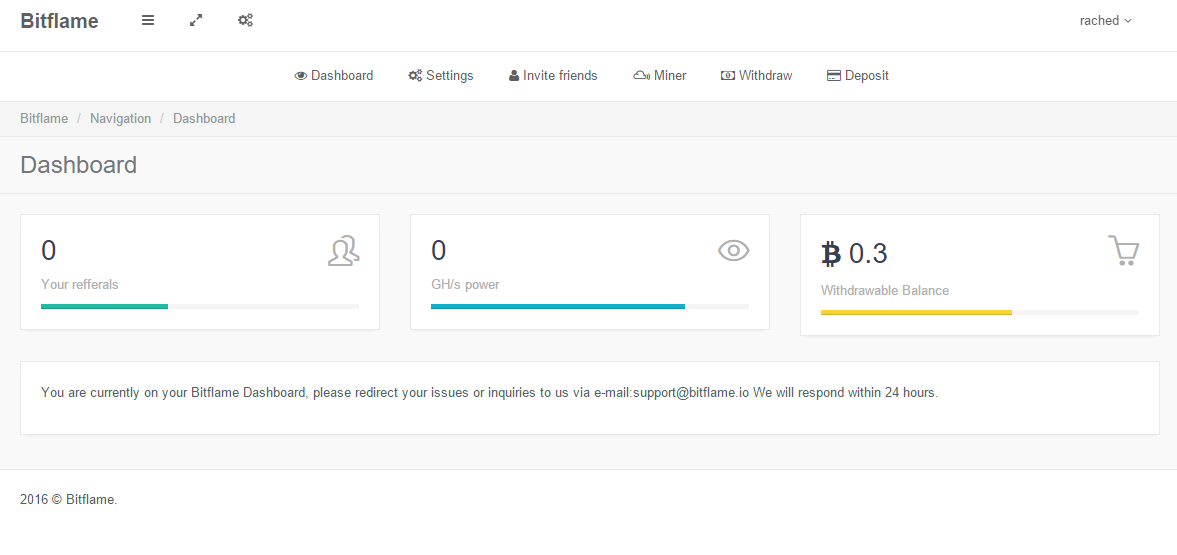The height and width of the screenshot is (555, 1177).
Task: Click the credit card icon beside Deposit
Action: pos(833,76)
